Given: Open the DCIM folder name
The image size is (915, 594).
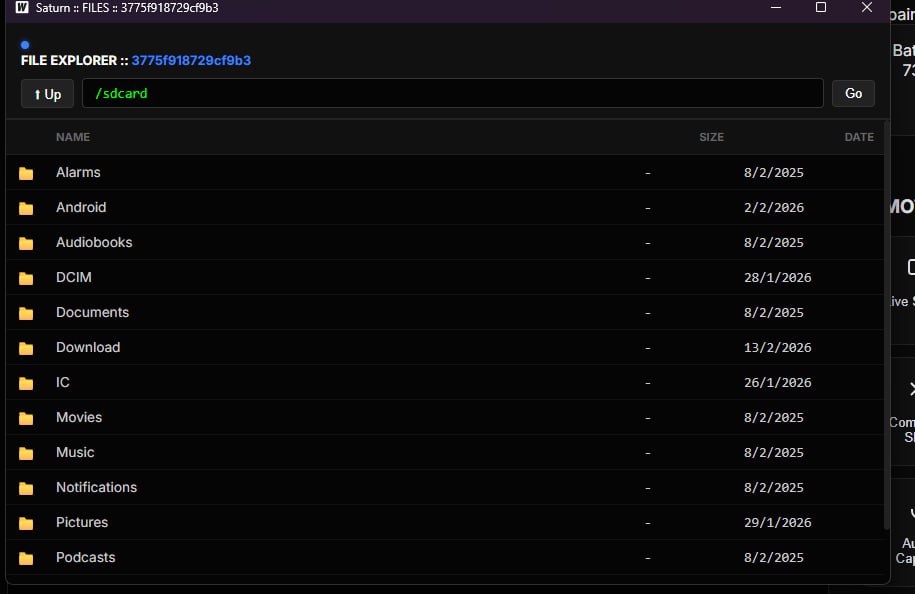Looking at the screenshot, I should 74,277.
